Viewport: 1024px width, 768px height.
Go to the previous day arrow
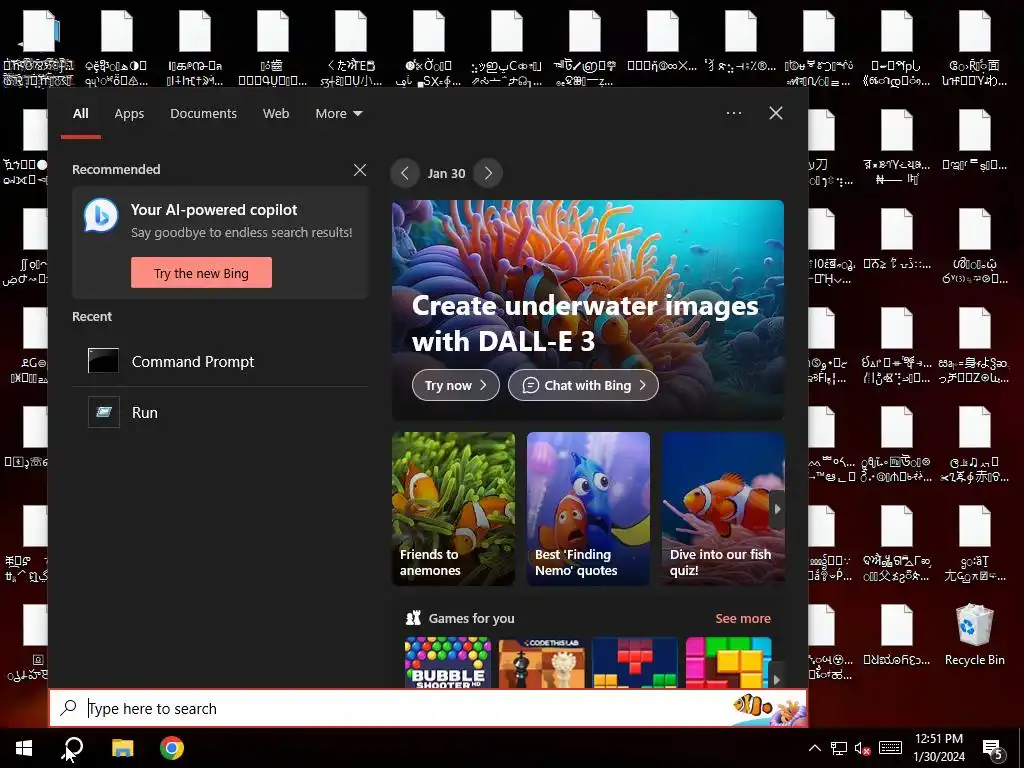405,173
